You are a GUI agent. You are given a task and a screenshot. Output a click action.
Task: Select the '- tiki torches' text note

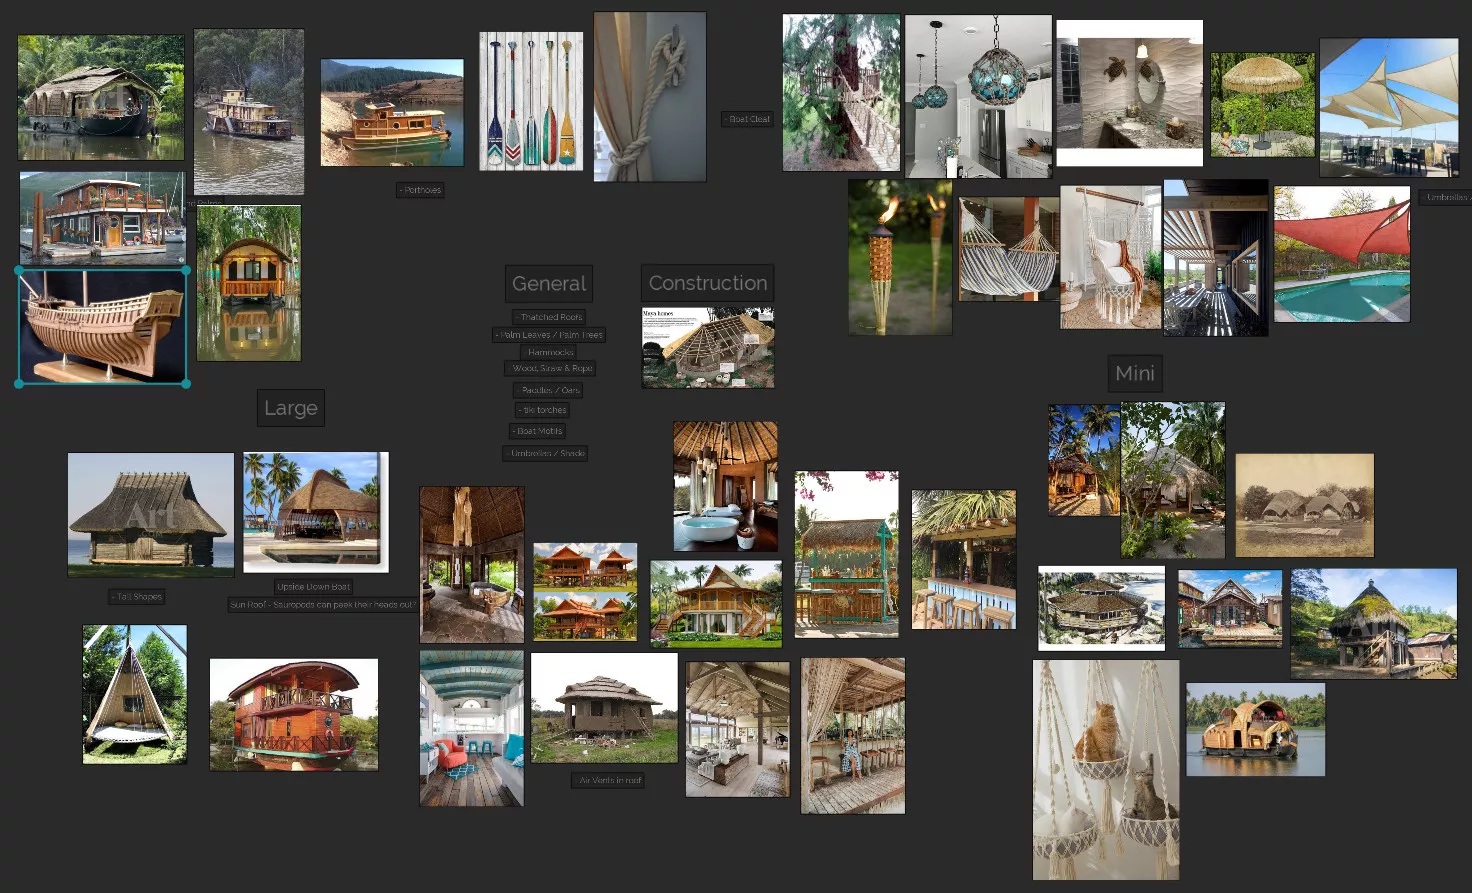pyautogui.click(x=543, y=410)
